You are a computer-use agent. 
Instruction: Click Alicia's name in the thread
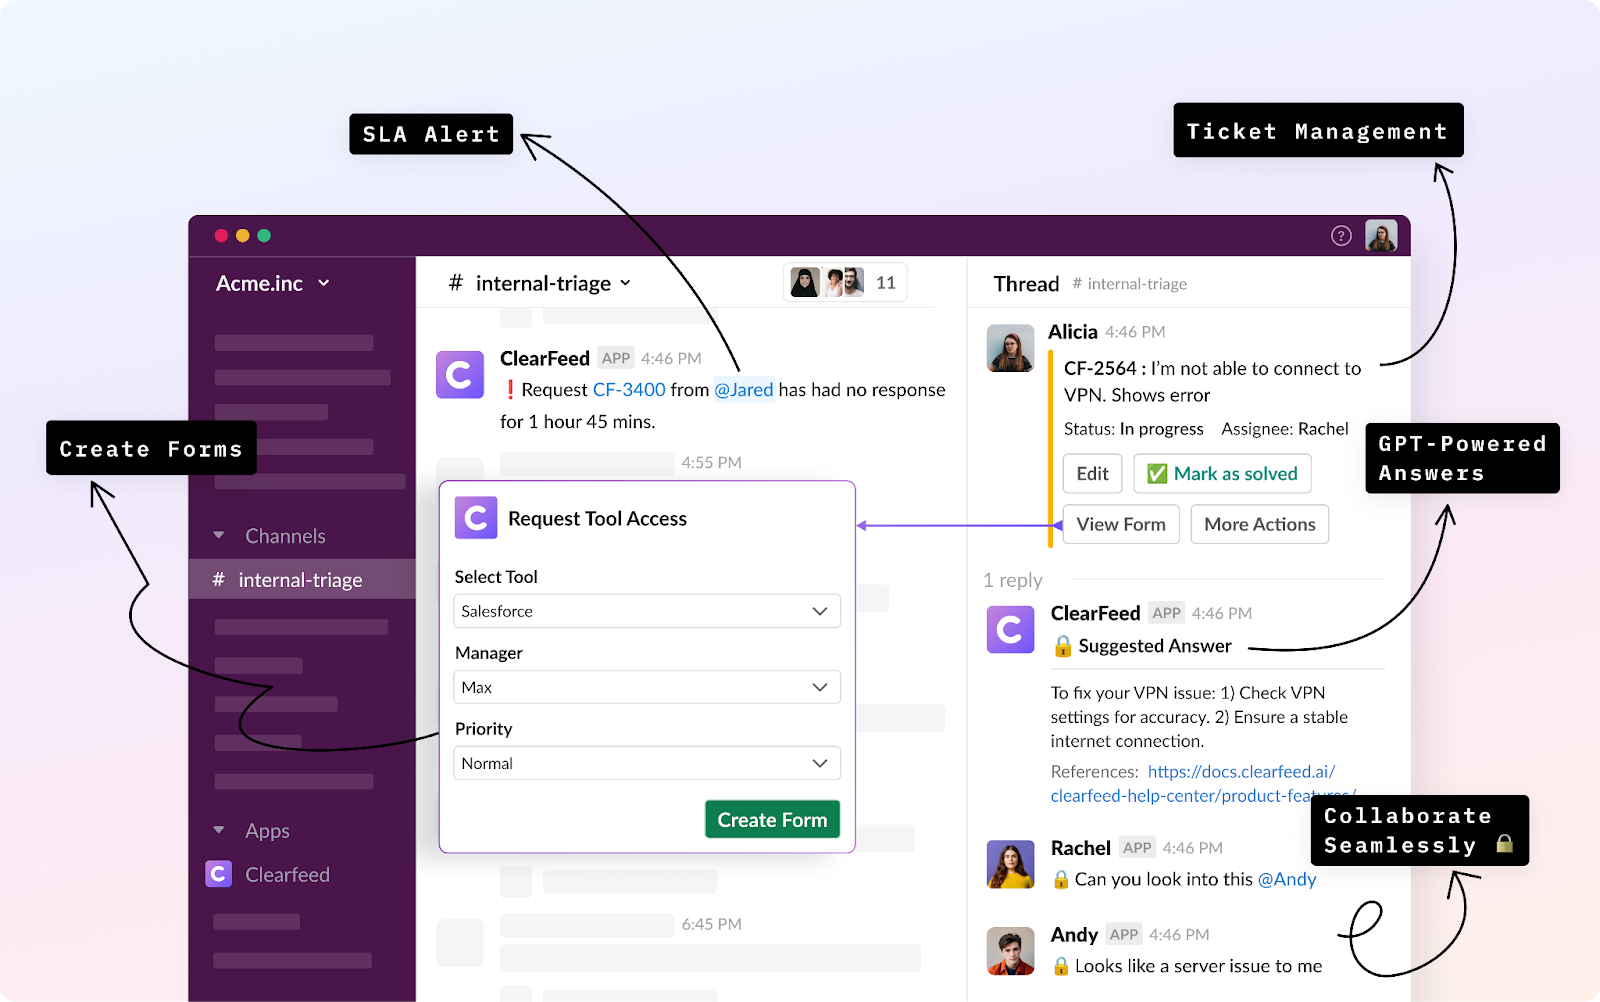coord(1073,332)
